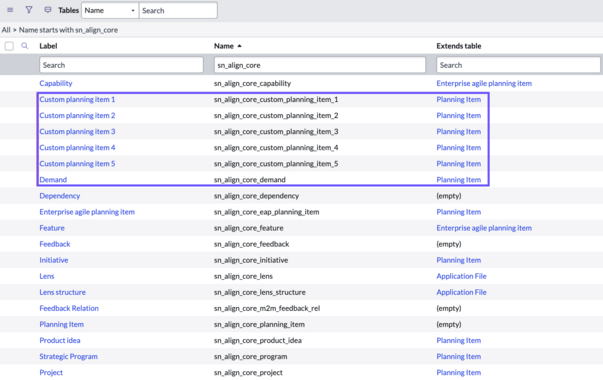603x380 pixels.
Task: Open Lens structure's Application File link
Action: tap(461, 292)
